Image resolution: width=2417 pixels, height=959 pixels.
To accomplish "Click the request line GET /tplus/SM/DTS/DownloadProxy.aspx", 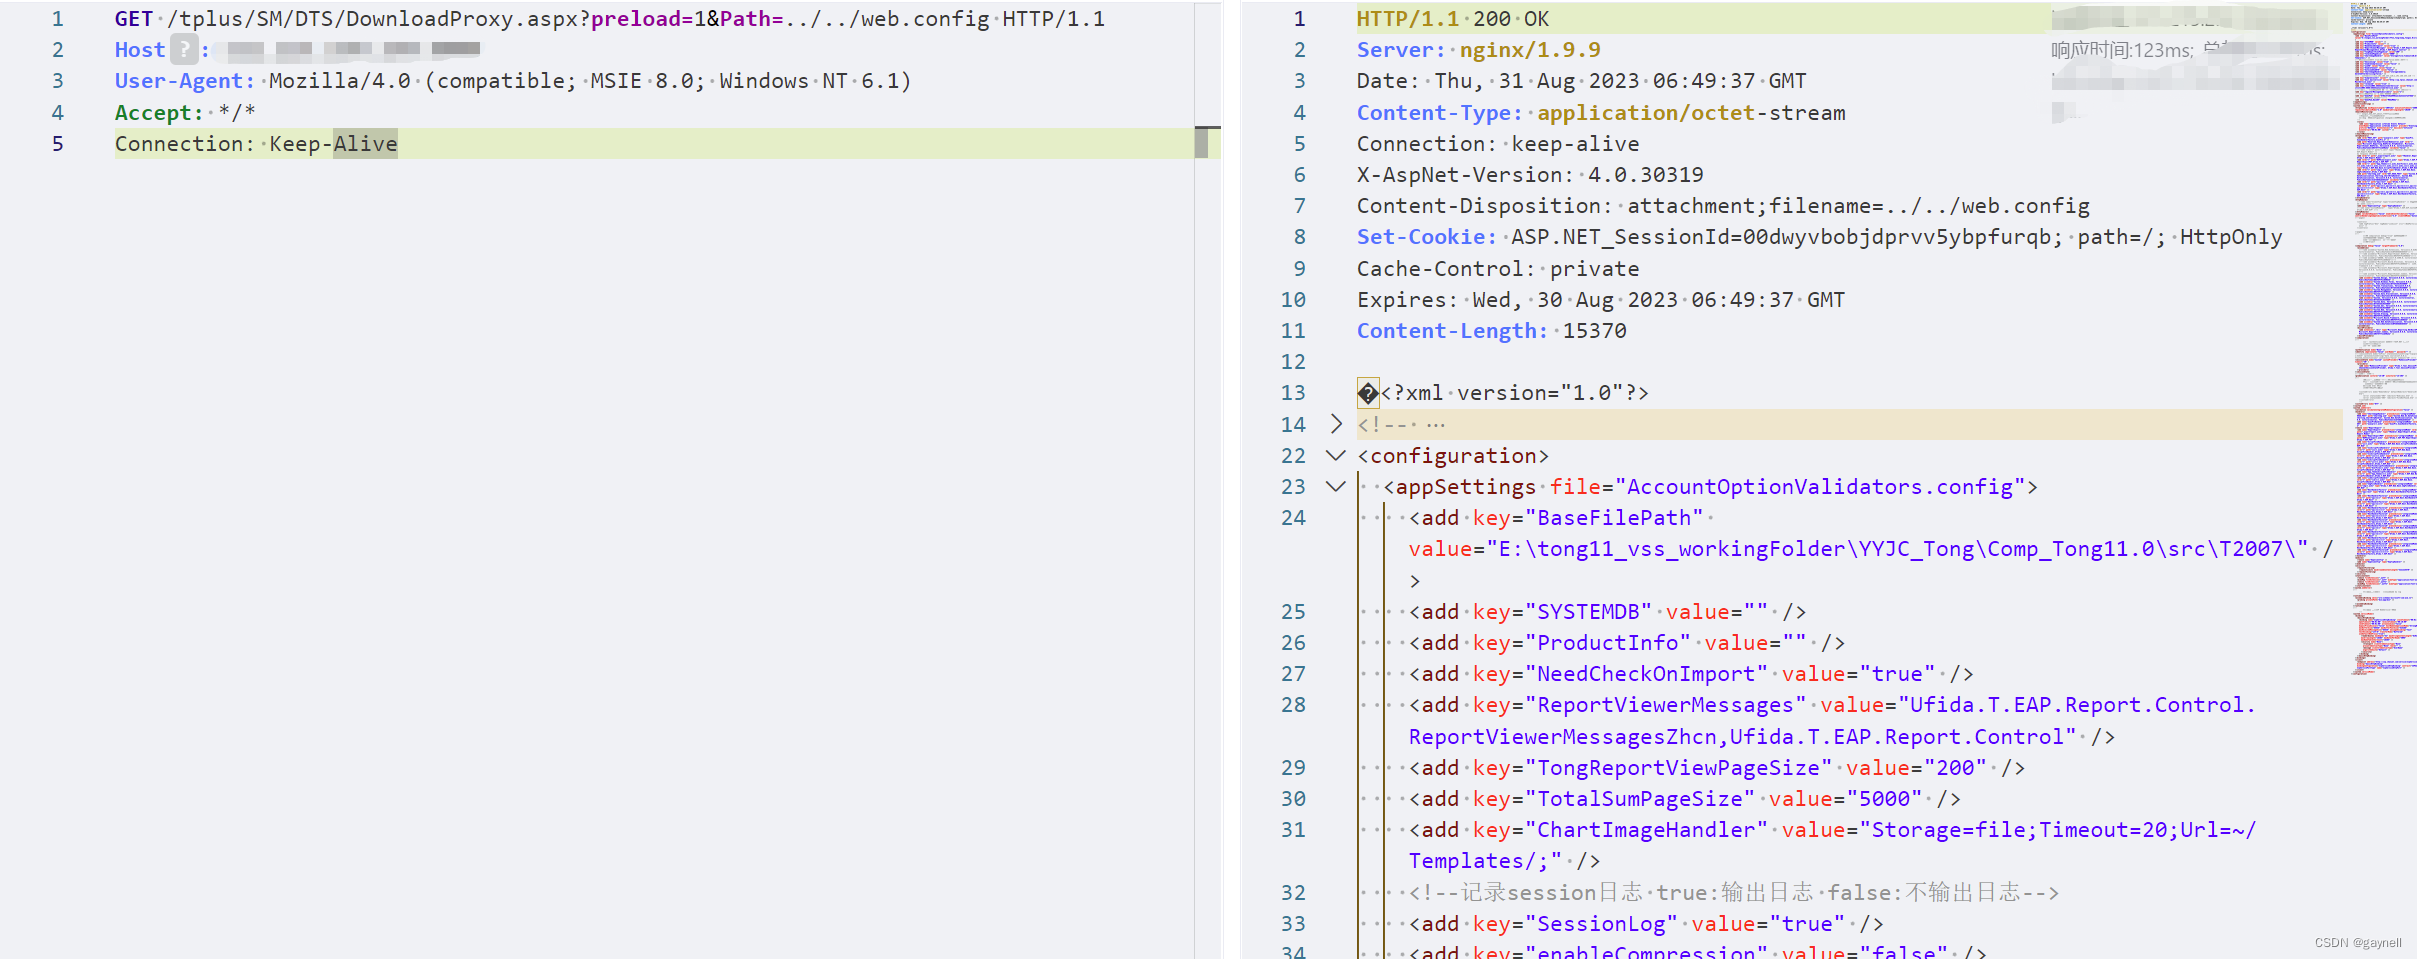I will 610,19.
